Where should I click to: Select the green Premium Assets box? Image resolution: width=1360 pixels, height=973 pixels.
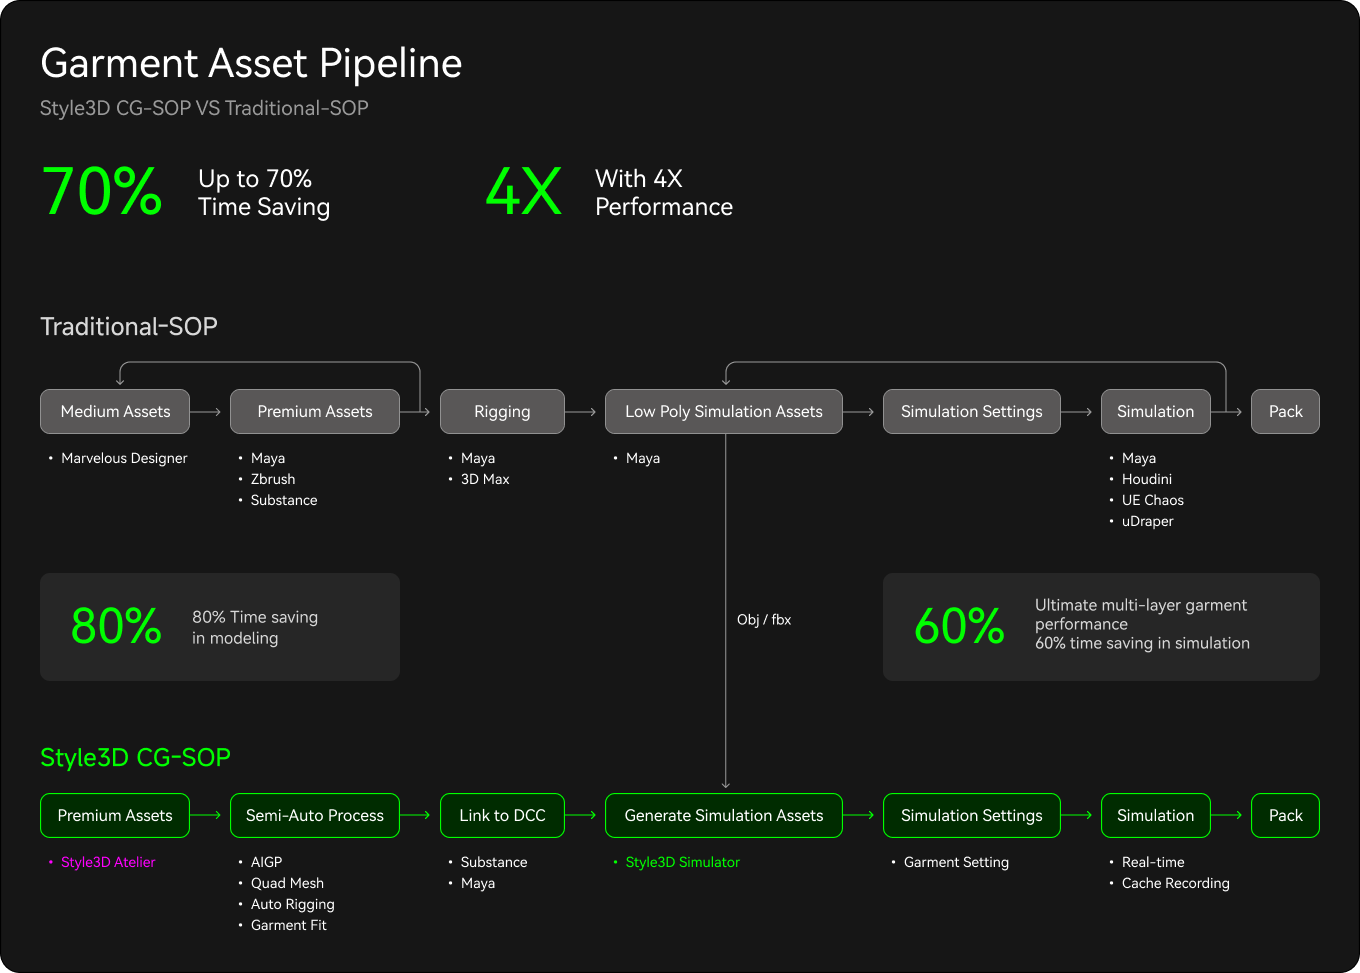coord(115,815)
